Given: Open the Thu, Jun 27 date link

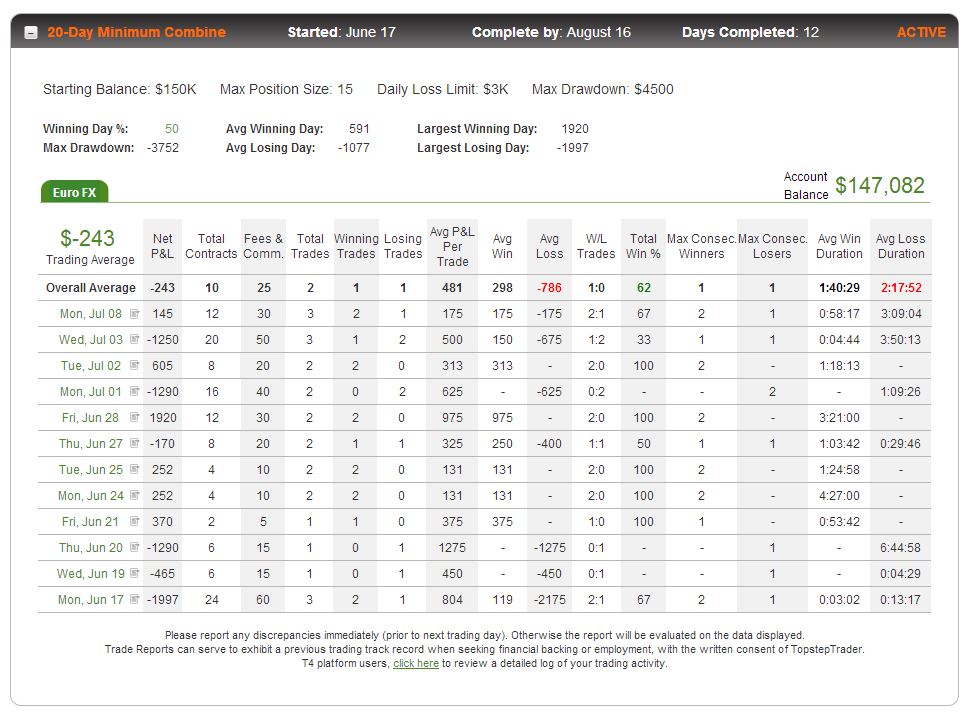Looking at the screenshot, I should pyautogui.click(x=91, y=443).
